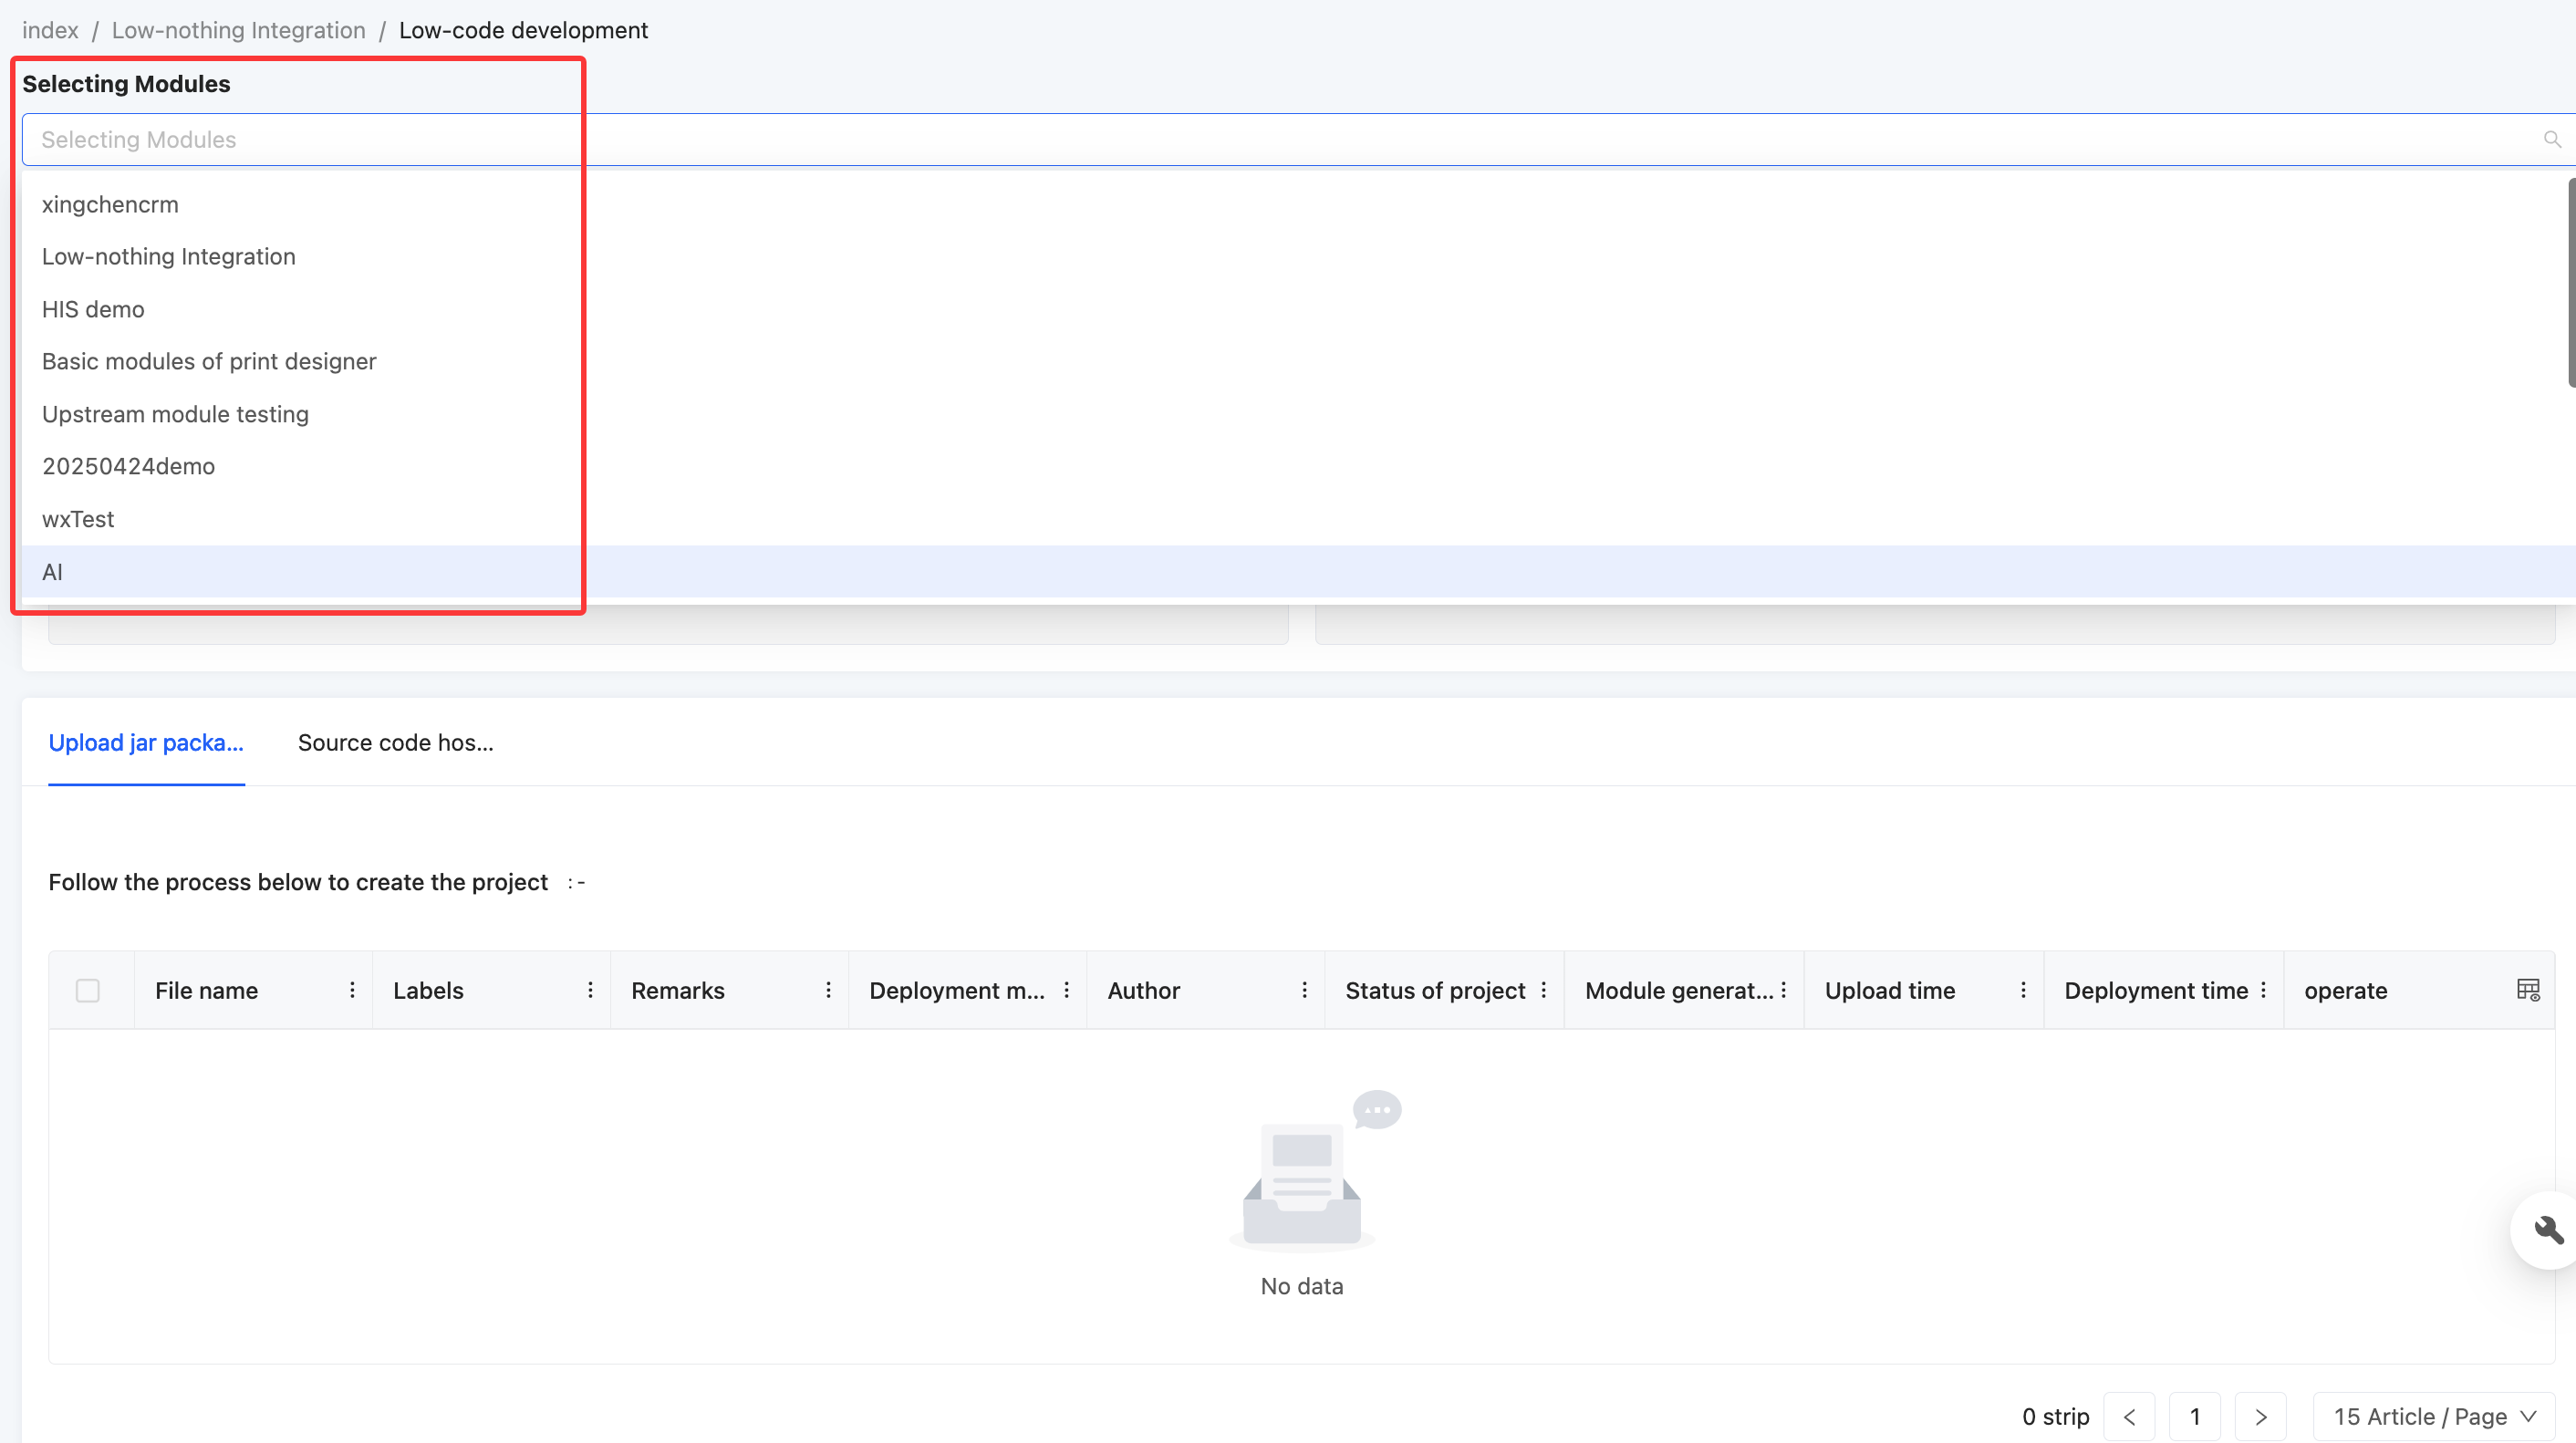The height and width of the screenshot is (1443, 2576).
Task: Open the File name column menu dots
Action: tap(352, 990)
